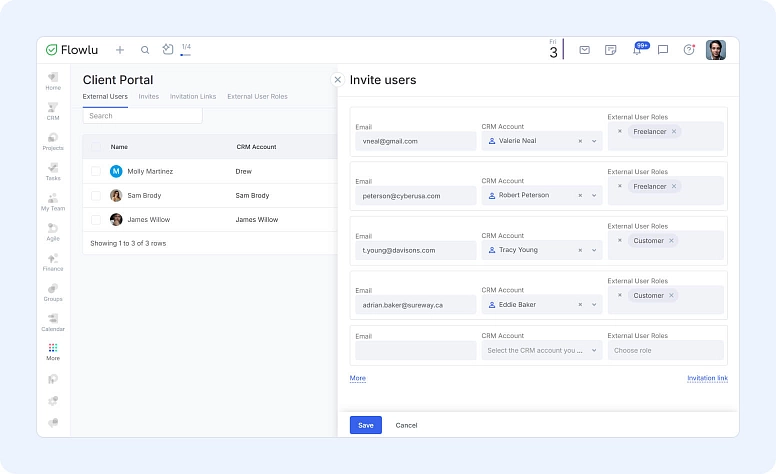The image size is (776, 474).
Task: Switch to External User Roles tab
Action: coord(257,97)
